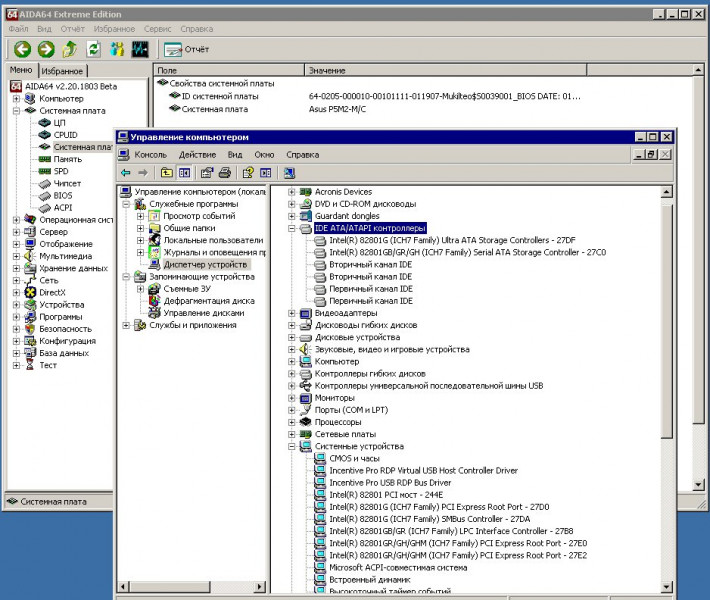
Task: Open Справка menu in Computer Management
Action: point(302,155)
